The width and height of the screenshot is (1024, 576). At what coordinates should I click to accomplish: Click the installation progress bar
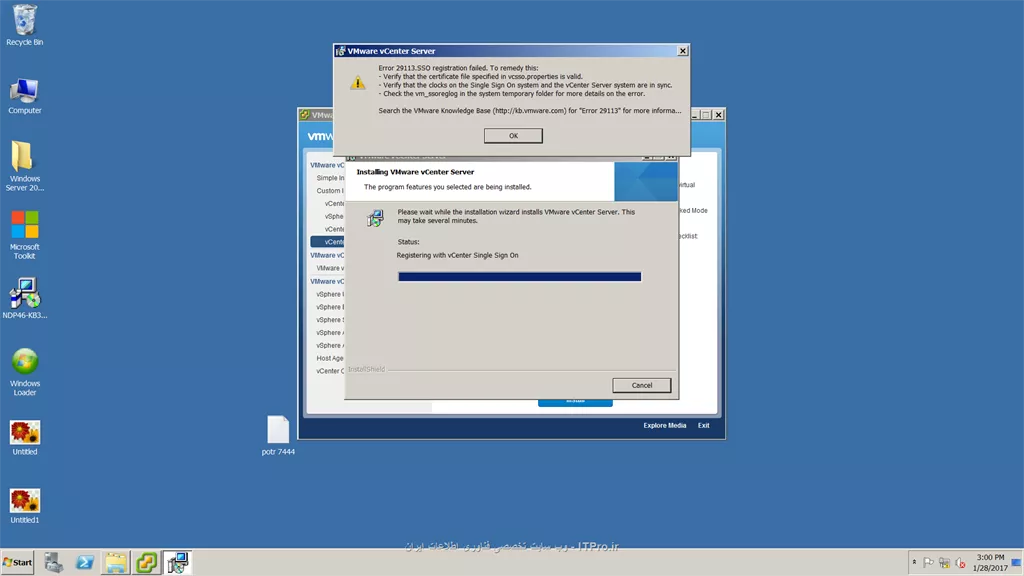[x=519, y=277]
